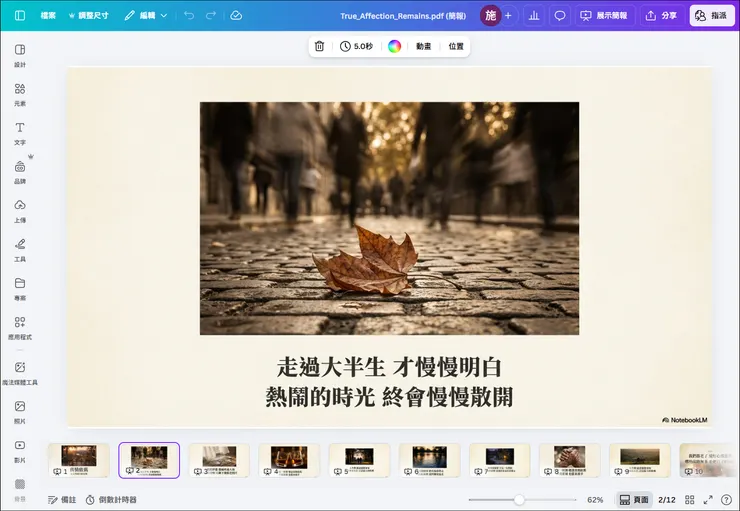Open the 照片 photos panel
This screenshot has width=740, height=511.
coord(20,412)
